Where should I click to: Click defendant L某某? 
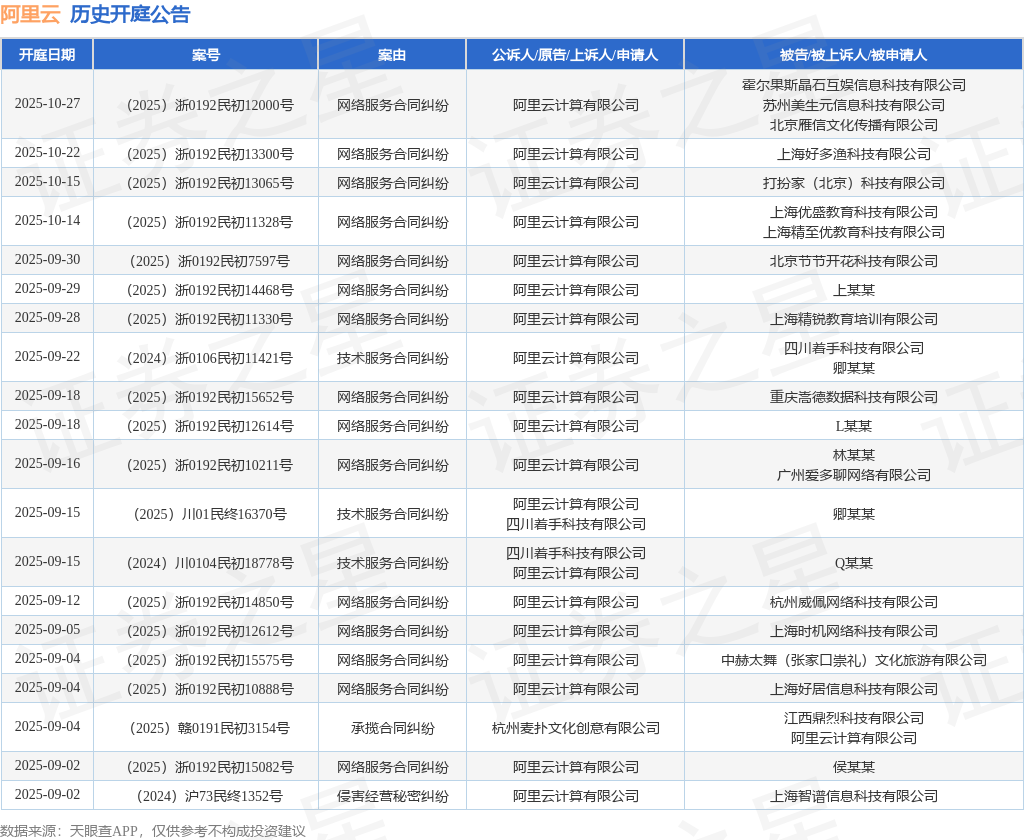tap(854, 427)
